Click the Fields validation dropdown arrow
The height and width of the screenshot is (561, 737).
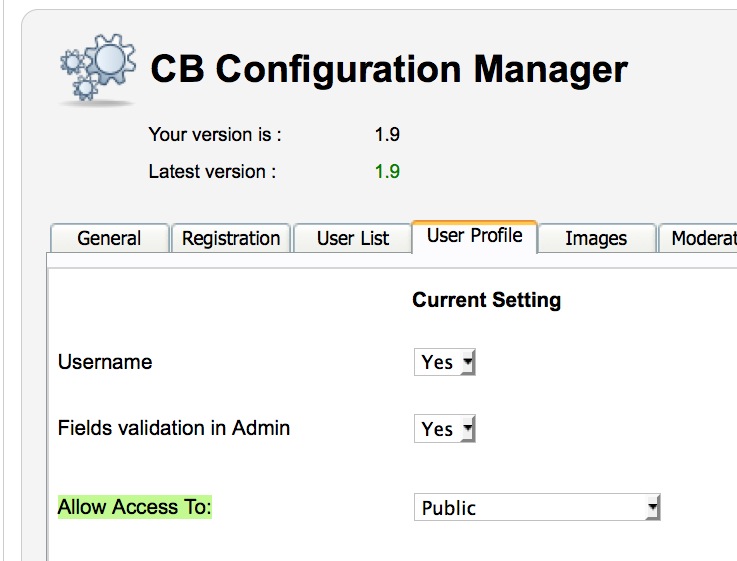[x=468, y=429]
